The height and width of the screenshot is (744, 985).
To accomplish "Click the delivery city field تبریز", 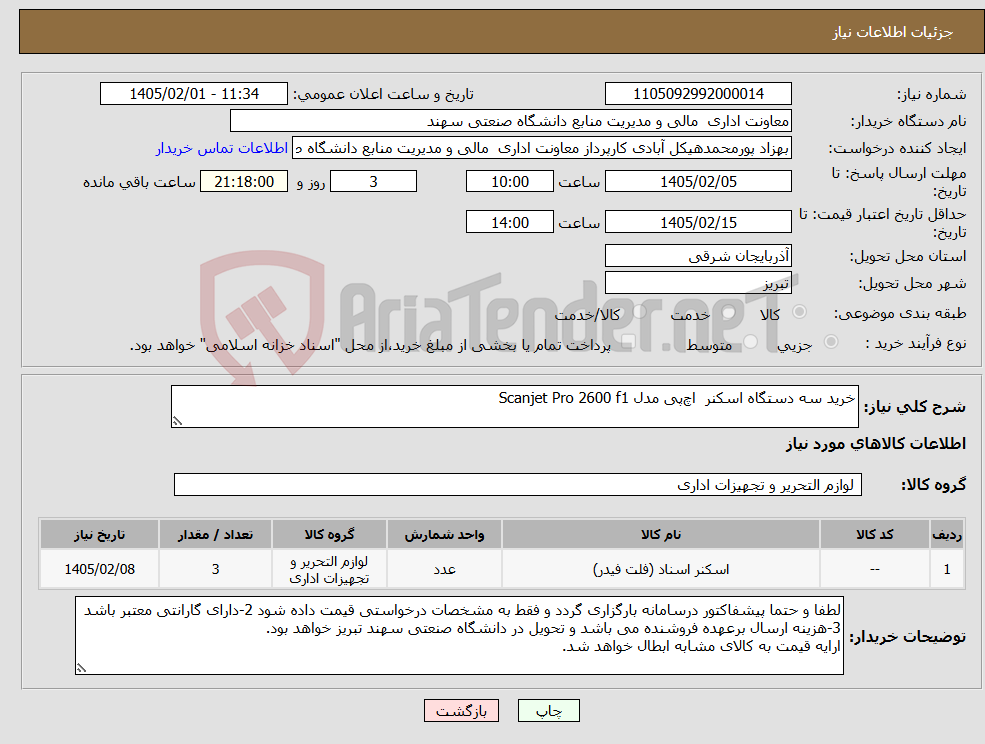I will (x=698, y=283).
